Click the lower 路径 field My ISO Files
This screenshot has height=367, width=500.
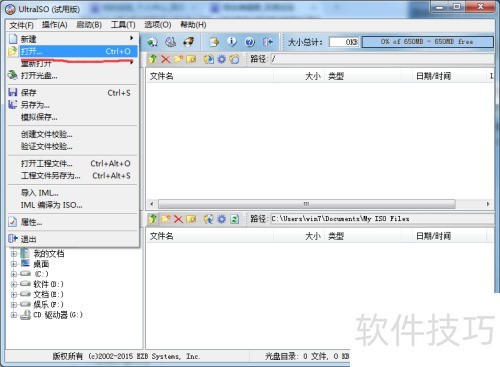pyautogui.click(x=382, y=219)
